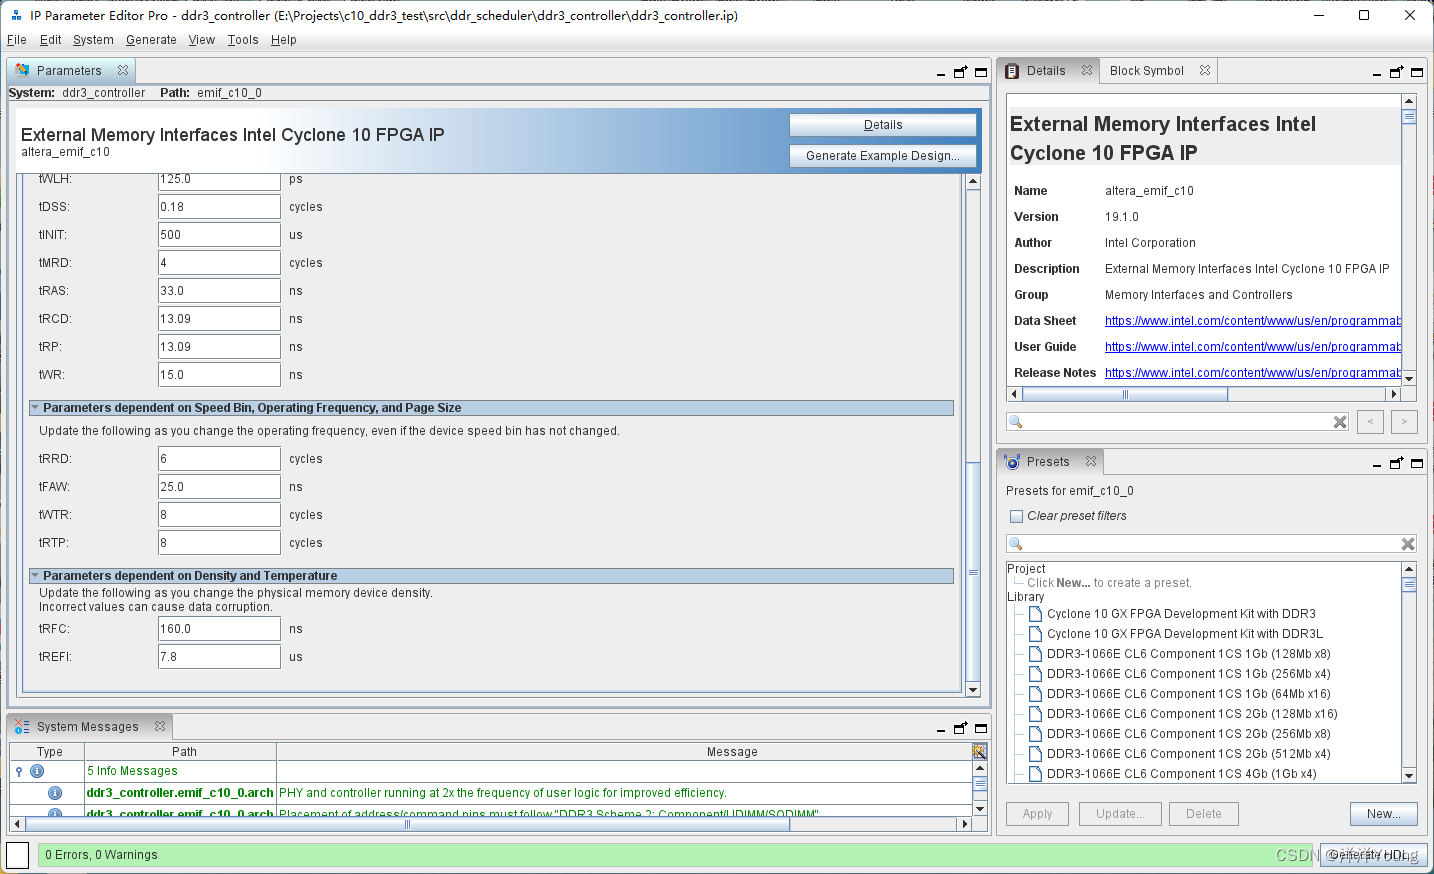The height and width of the screenshot is (874, 1434).
Task: Click right arrow of System Messages horizontal scrollbar
Action: (x=964, y=824)
